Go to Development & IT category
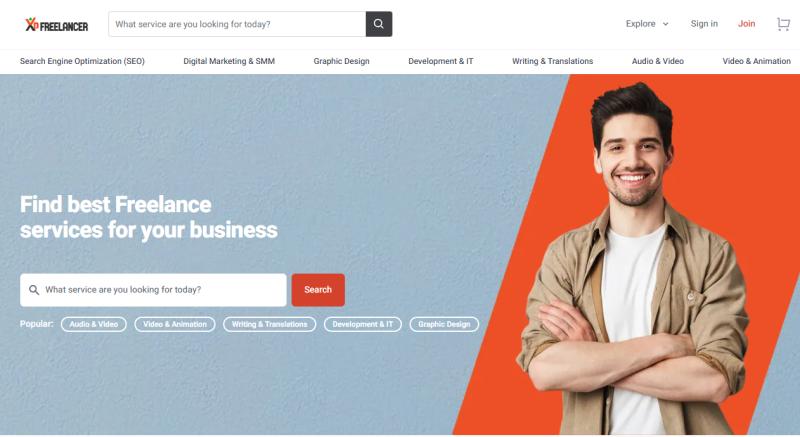The width and height of the screenshot is (800, 437). pyautogui.click(x=441, y=61)
